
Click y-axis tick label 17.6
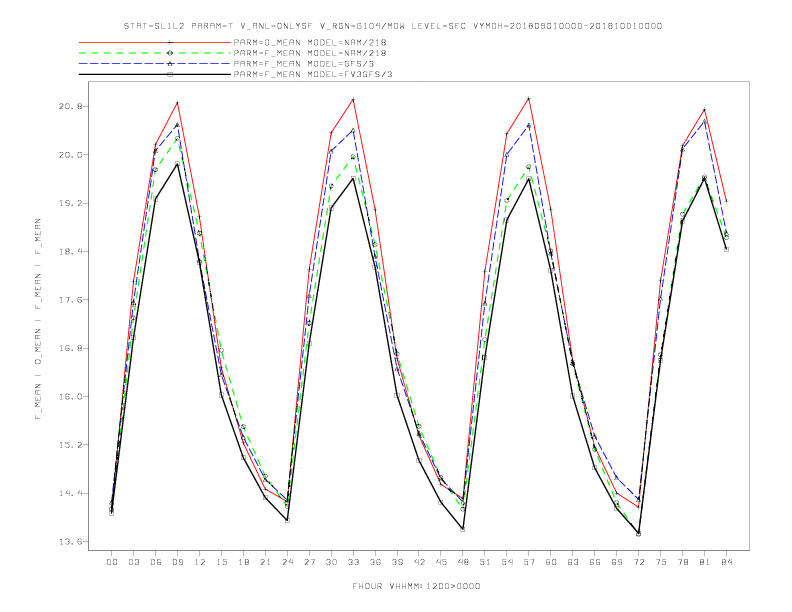(70, 300)
